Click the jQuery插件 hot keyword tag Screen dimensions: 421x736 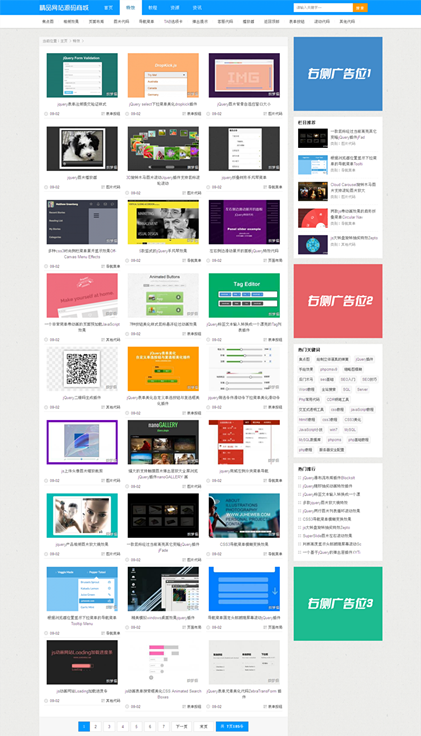pyautogui.click(x=364, y=359)
